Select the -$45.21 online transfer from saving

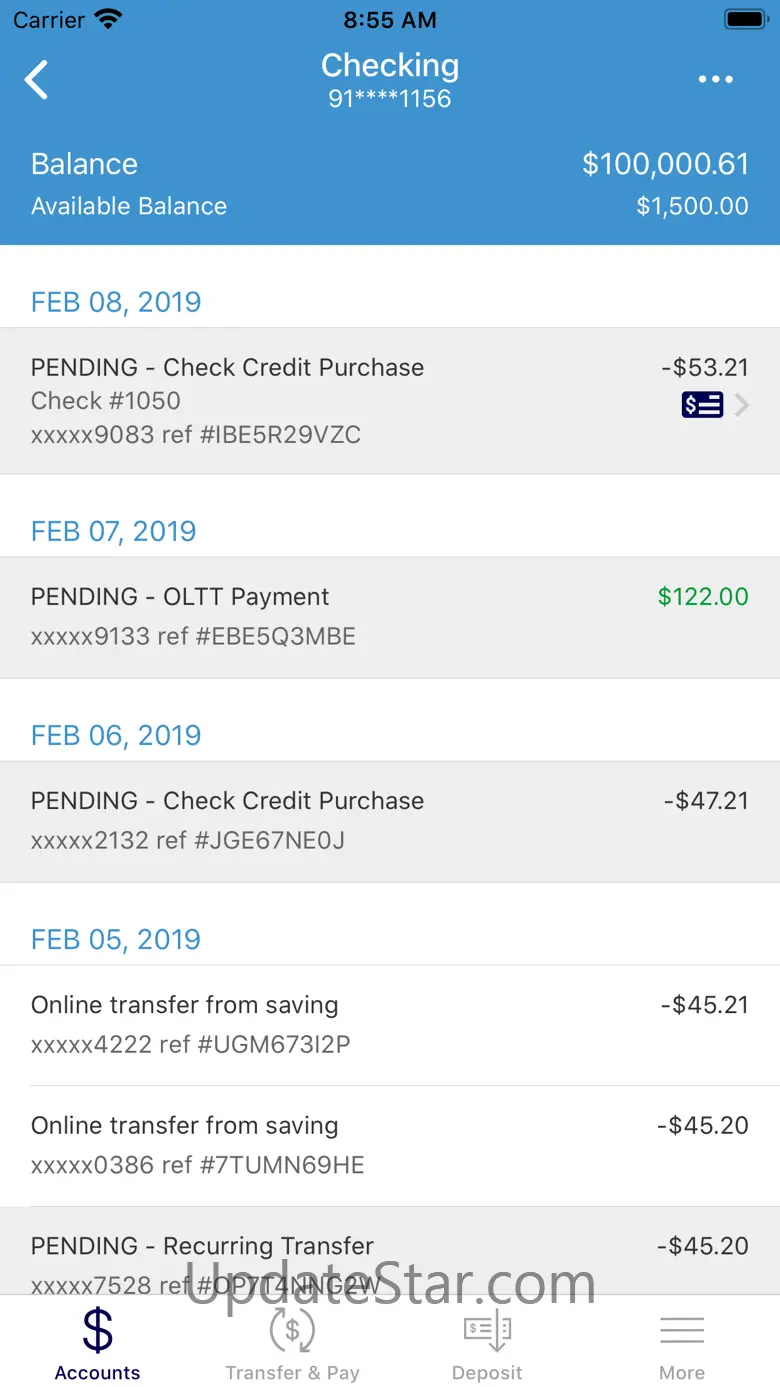pyautogui.click(x=390, y=1025)
